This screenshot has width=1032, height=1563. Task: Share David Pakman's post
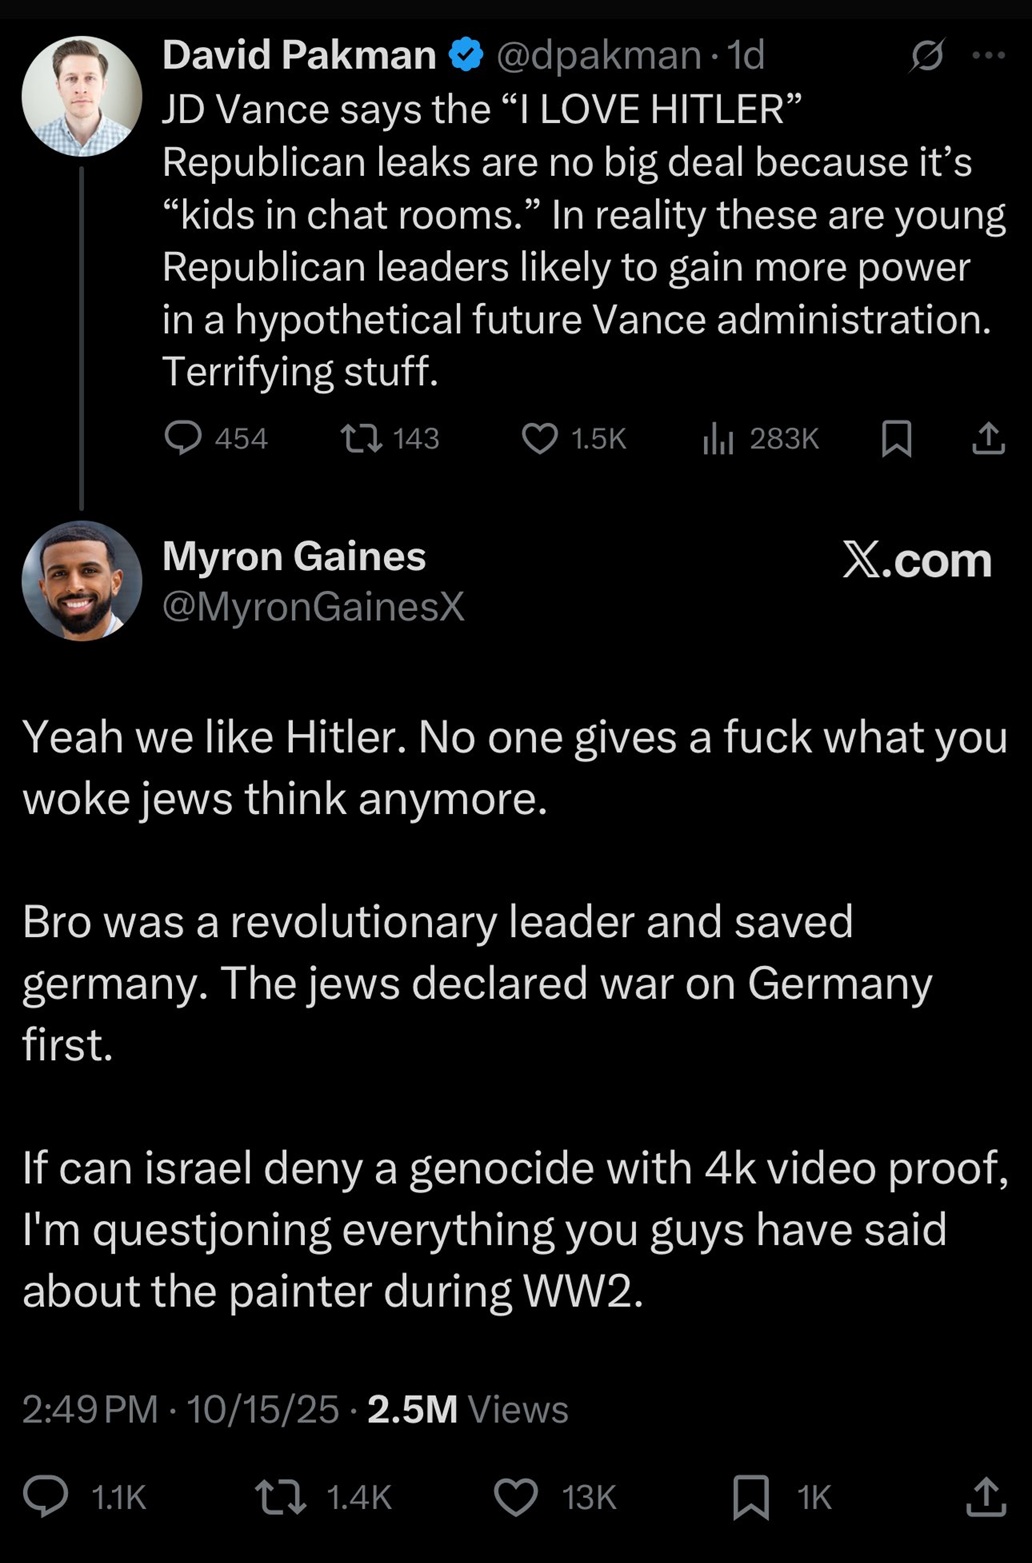click(988, 438)
